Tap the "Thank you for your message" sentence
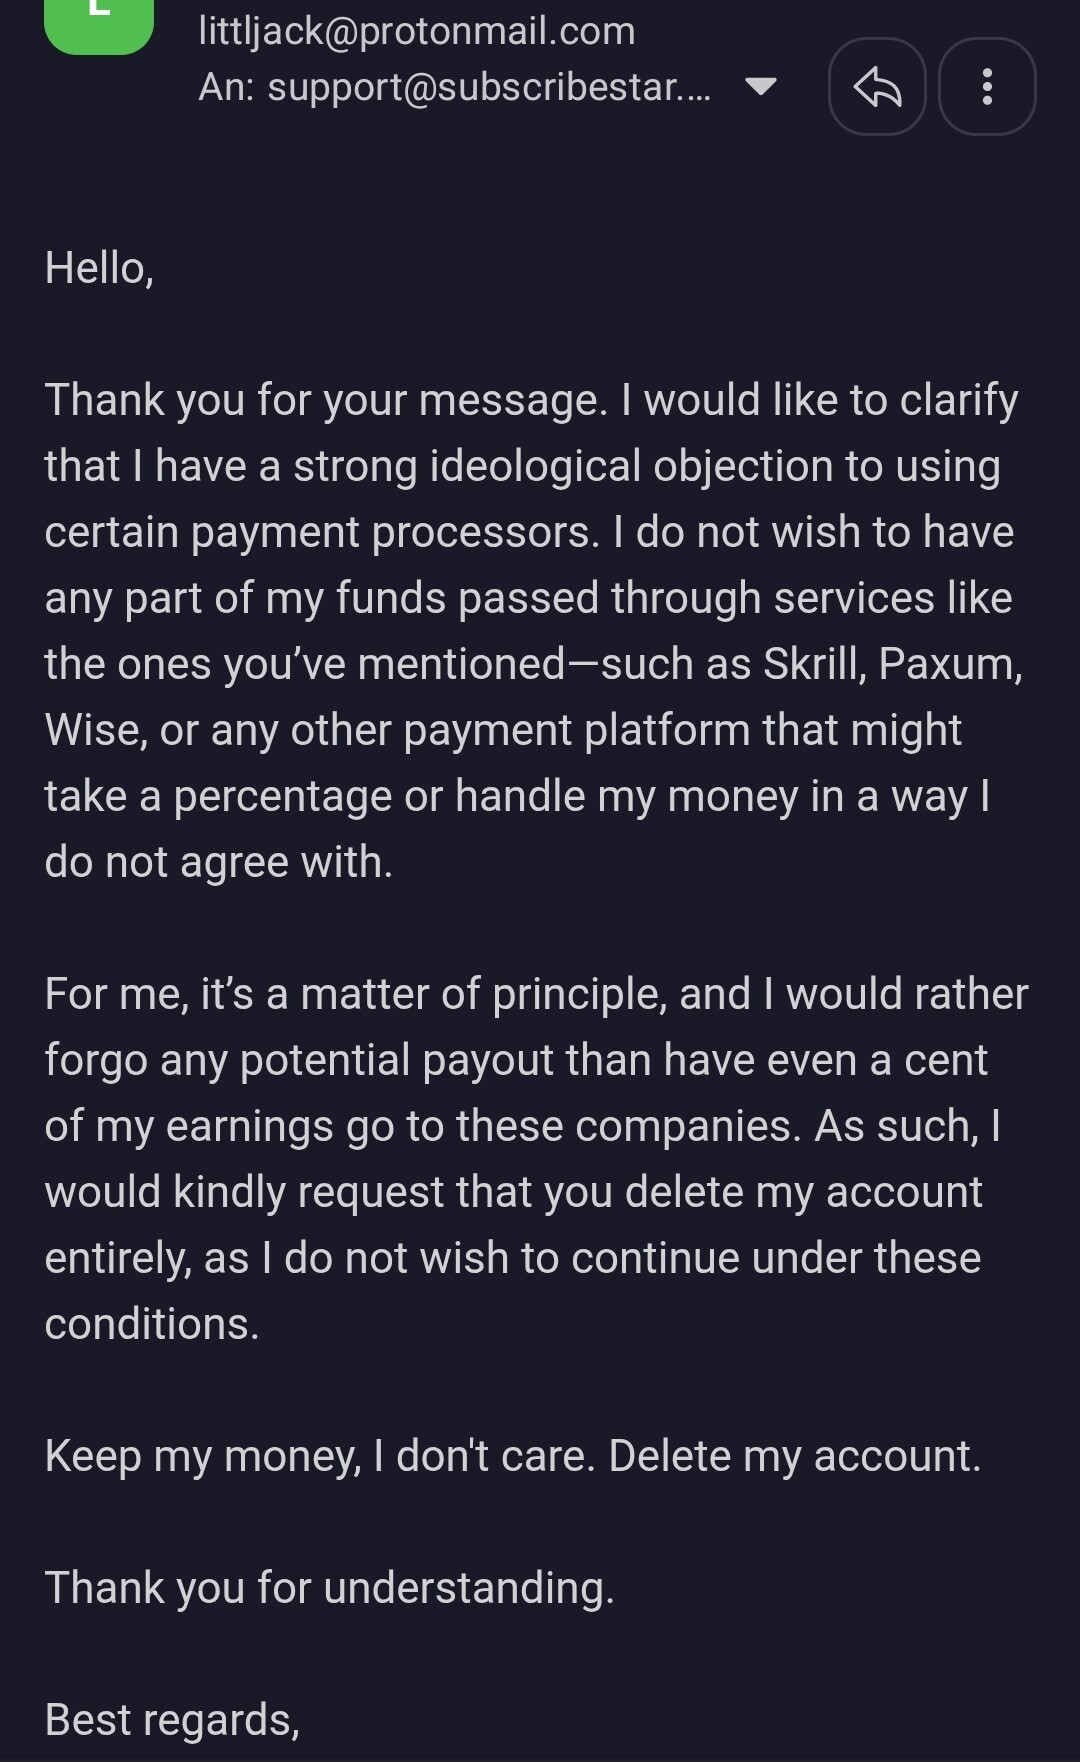This screenshot has width=1080, height=1762. click(326, 400)
